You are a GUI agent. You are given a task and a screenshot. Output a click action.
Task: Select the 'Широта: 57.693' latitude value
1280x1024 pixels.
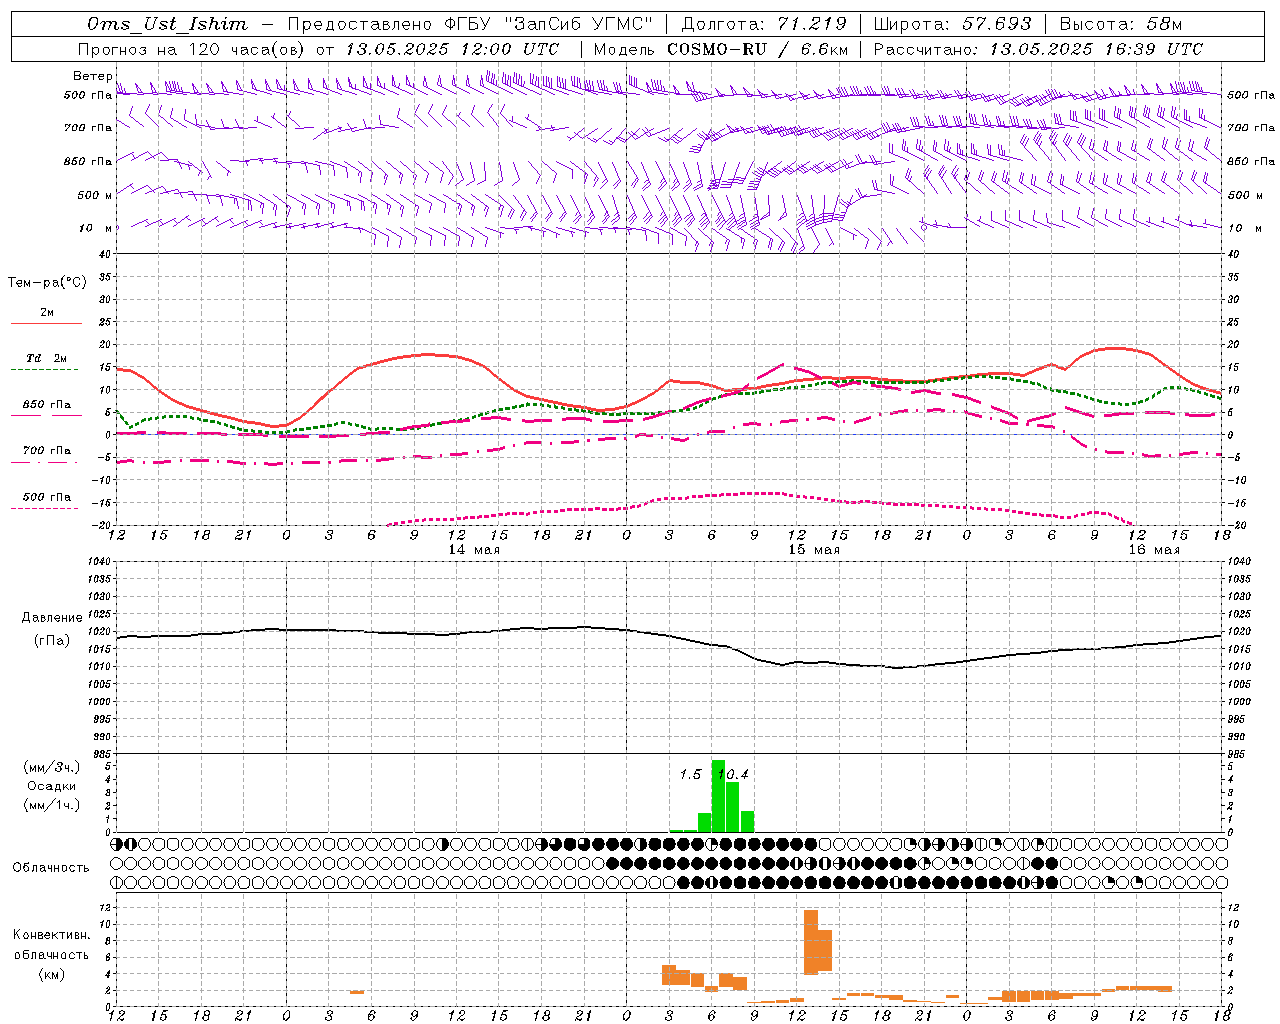click(952, 24)
